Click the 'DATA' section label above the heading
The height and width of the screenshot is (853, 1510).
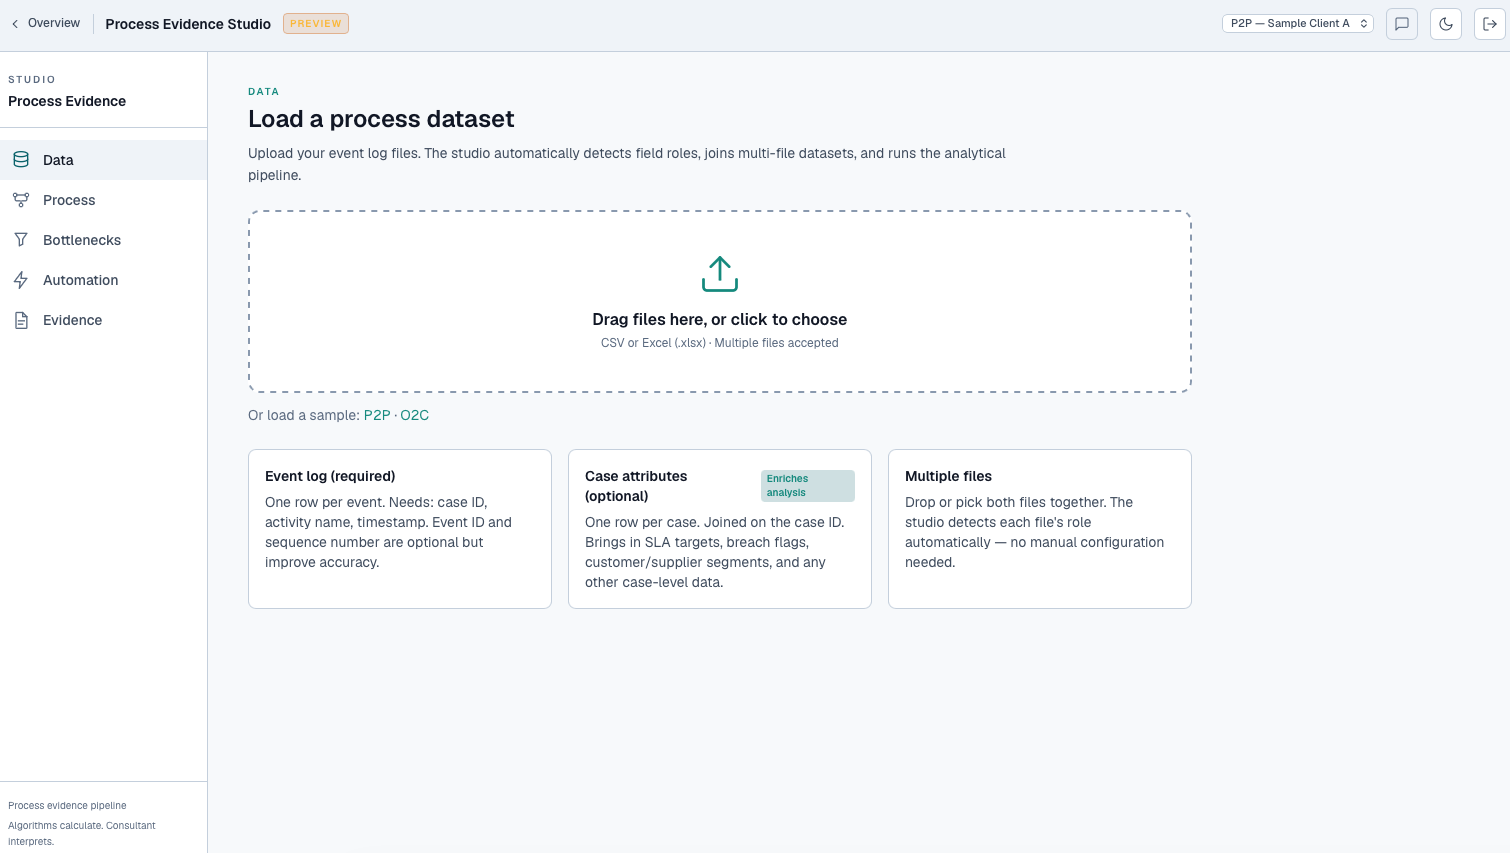[264, 91]
